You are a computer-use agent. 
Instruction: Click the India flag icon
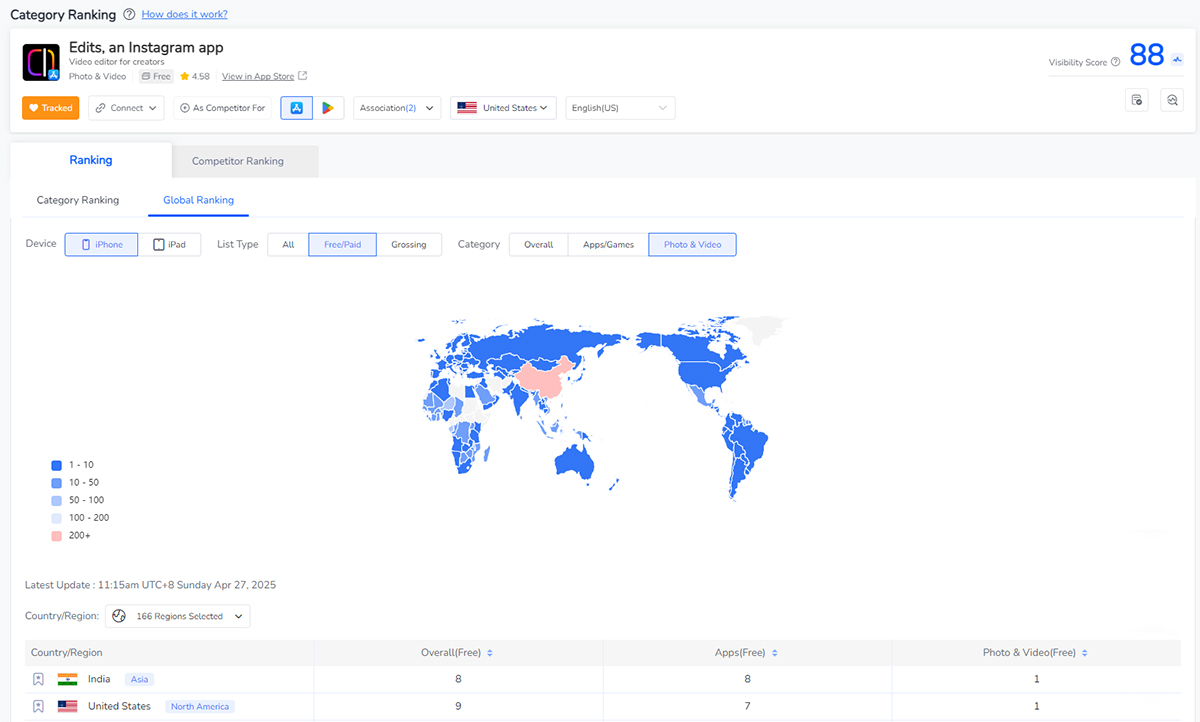[x=67, y=679]
